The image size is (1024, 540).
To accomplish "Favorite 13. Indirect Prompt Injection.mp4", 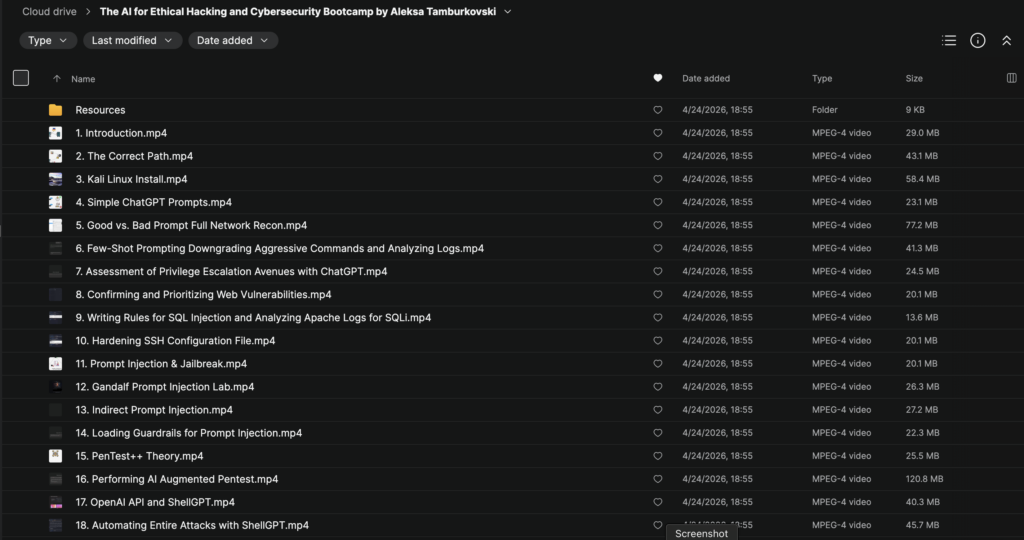I will (x=658, y=409).
